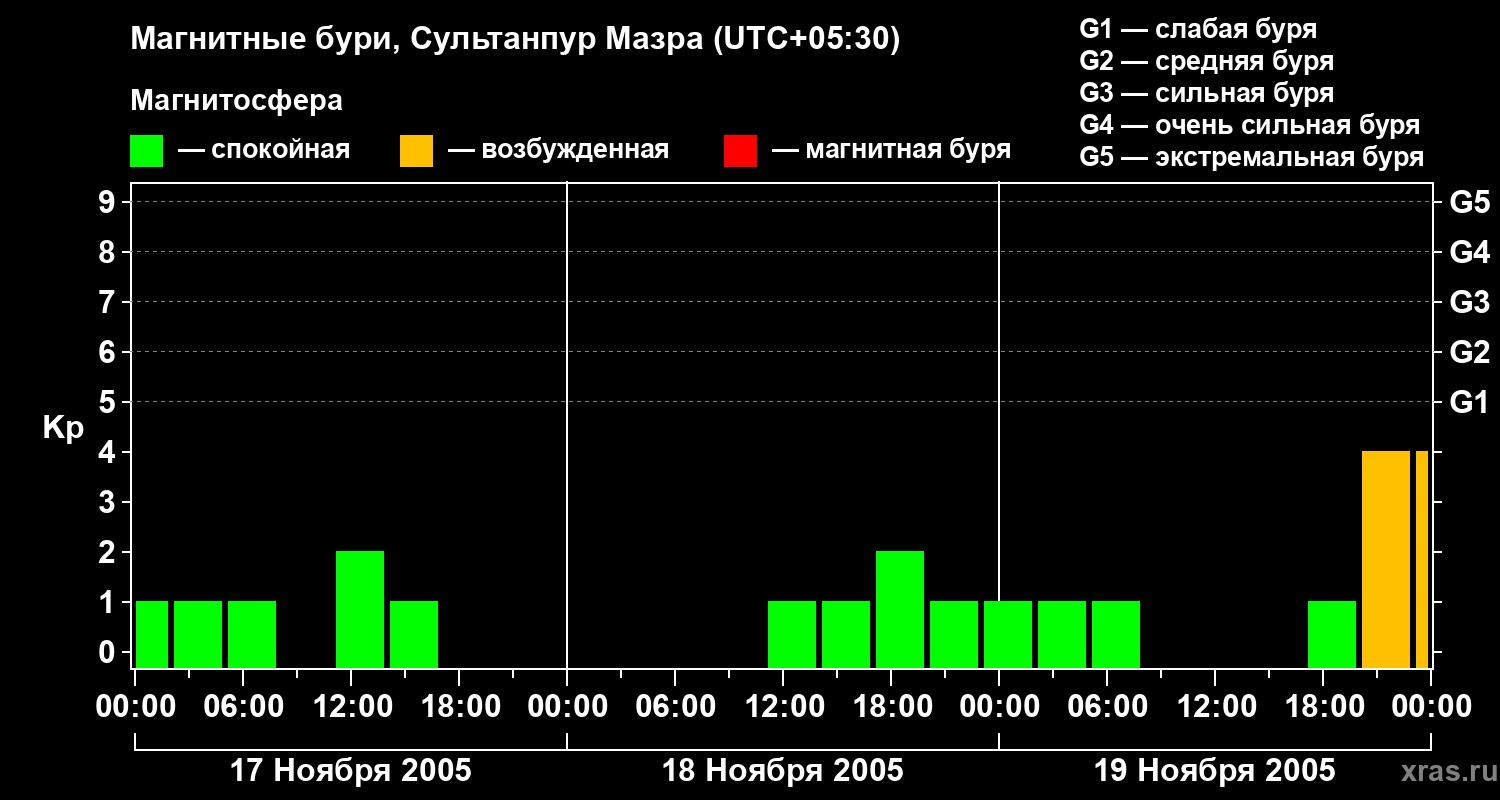The height and width of the screenshot is (800, 1500).
Task: Click the right-axis 'G3' level label
Action: pos(1469,302)
